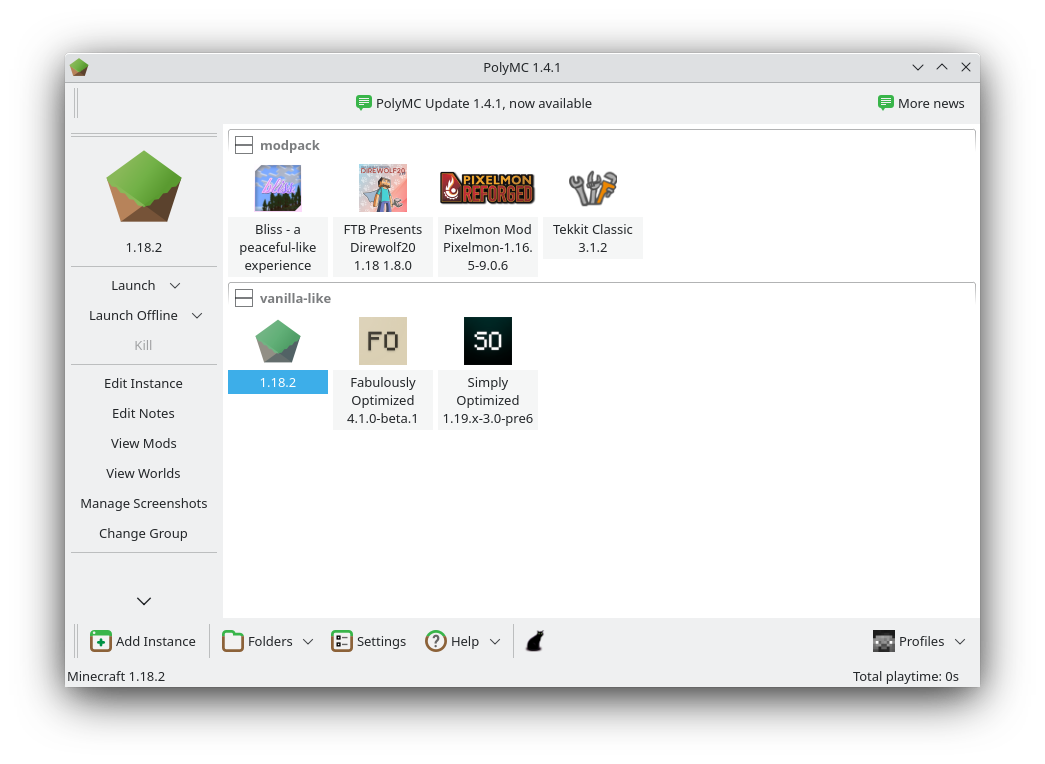Select the Fabulously Optimized instance icon
Image resolution: width=1045 pixels, height=764 pixels.
[x=382, y=340]
